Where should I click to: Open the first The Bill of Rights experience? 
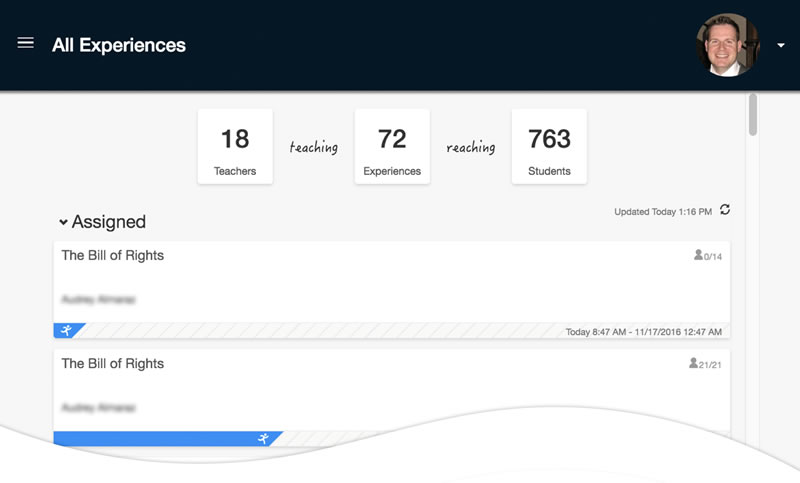pos(113,256)
